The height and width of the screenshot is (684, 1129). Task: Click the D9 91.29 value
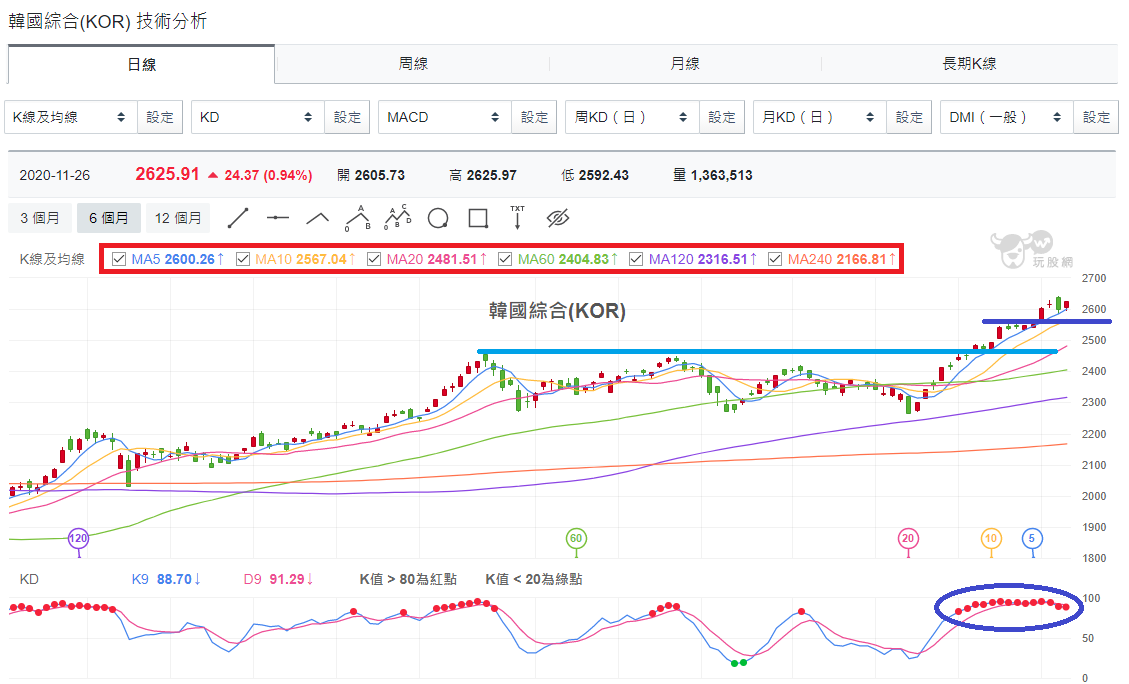(x=279, y=579)
